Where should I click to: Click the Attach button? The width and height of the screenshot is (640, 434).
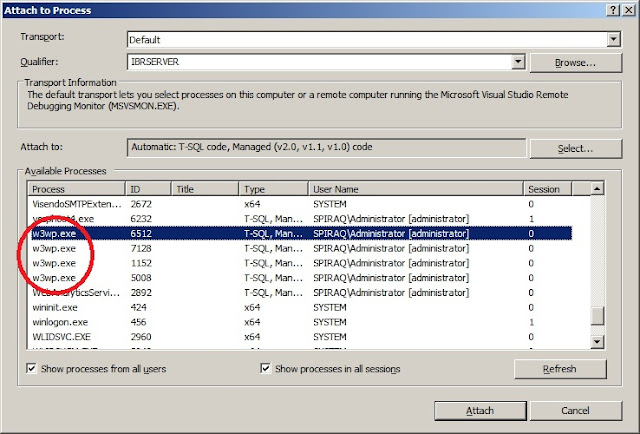tap(480, 411)
